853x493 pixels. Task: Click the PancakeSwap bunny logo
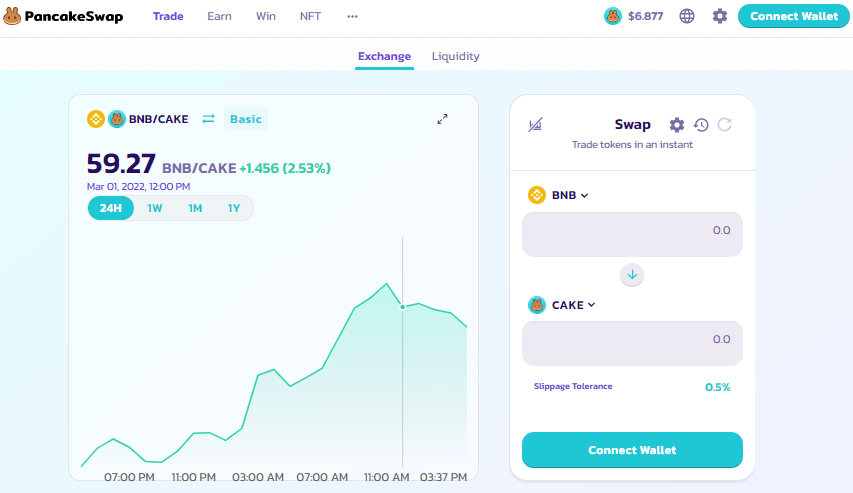tap(12, 16)
